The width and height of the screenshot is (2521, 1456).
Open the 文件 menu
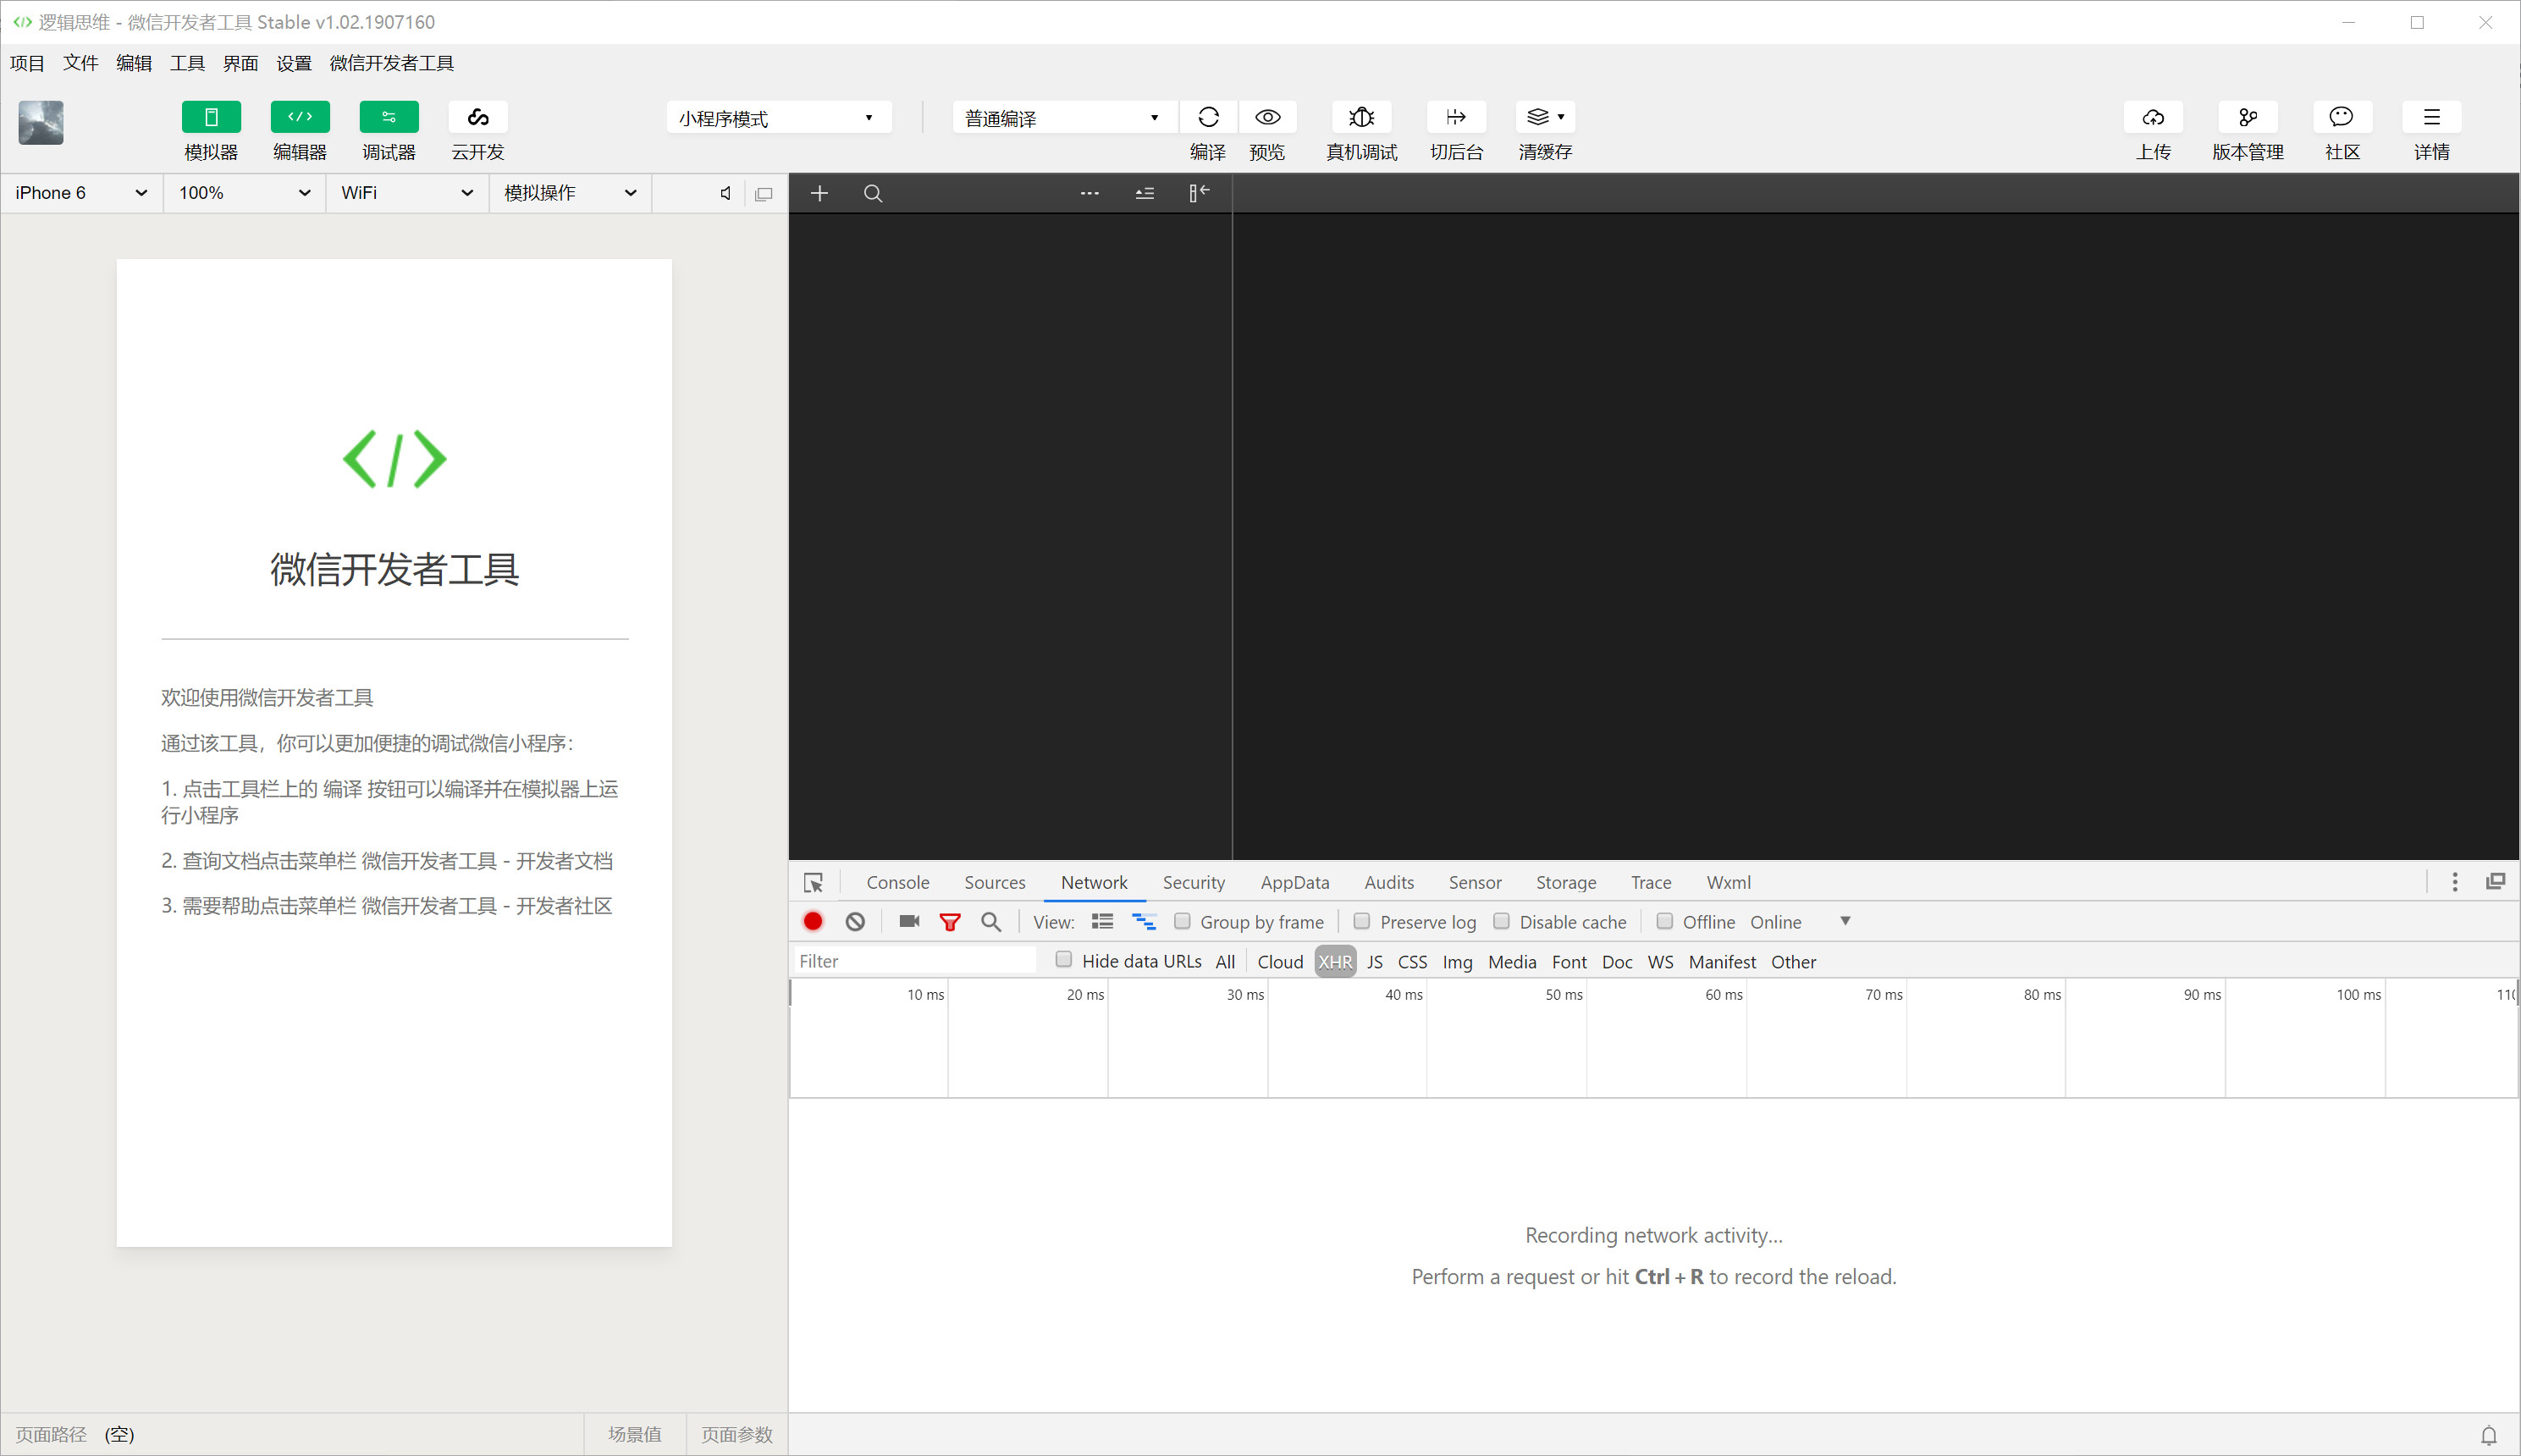(x=81, y=63)
